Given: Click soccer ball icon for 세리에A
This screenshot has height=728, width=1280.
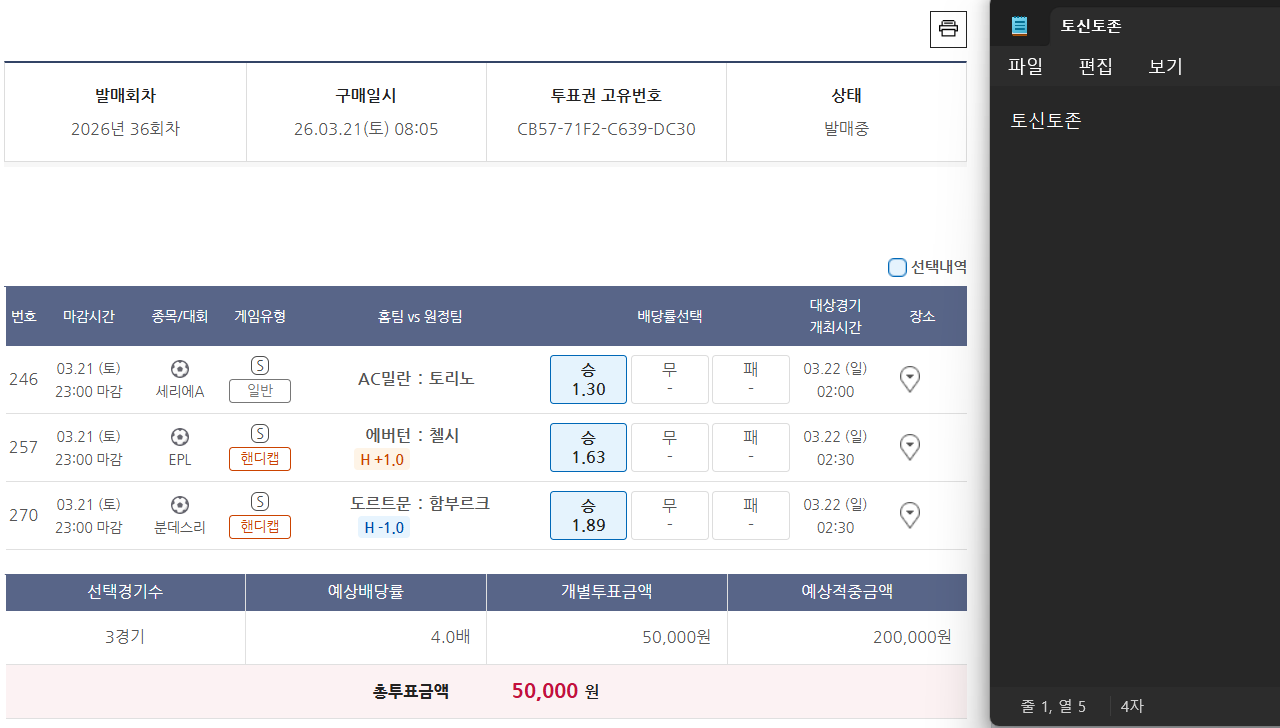Looking at the screenshot, I should click(180, 369).
